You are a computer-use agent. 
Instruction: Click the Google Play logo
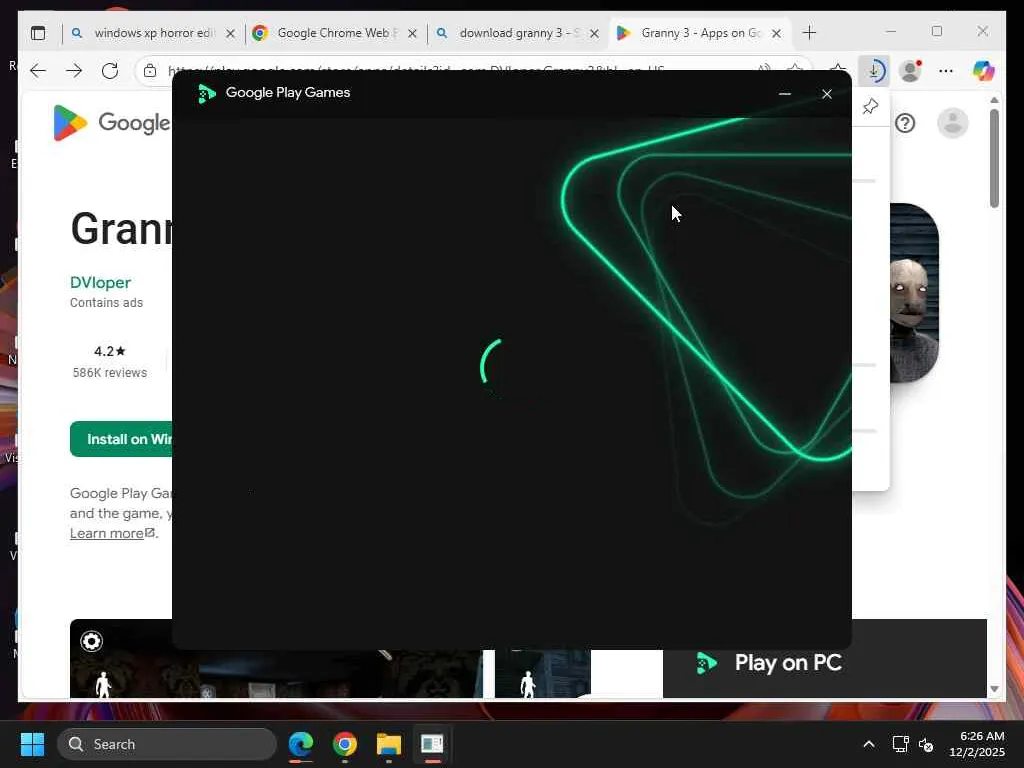(x=112, y=123)
